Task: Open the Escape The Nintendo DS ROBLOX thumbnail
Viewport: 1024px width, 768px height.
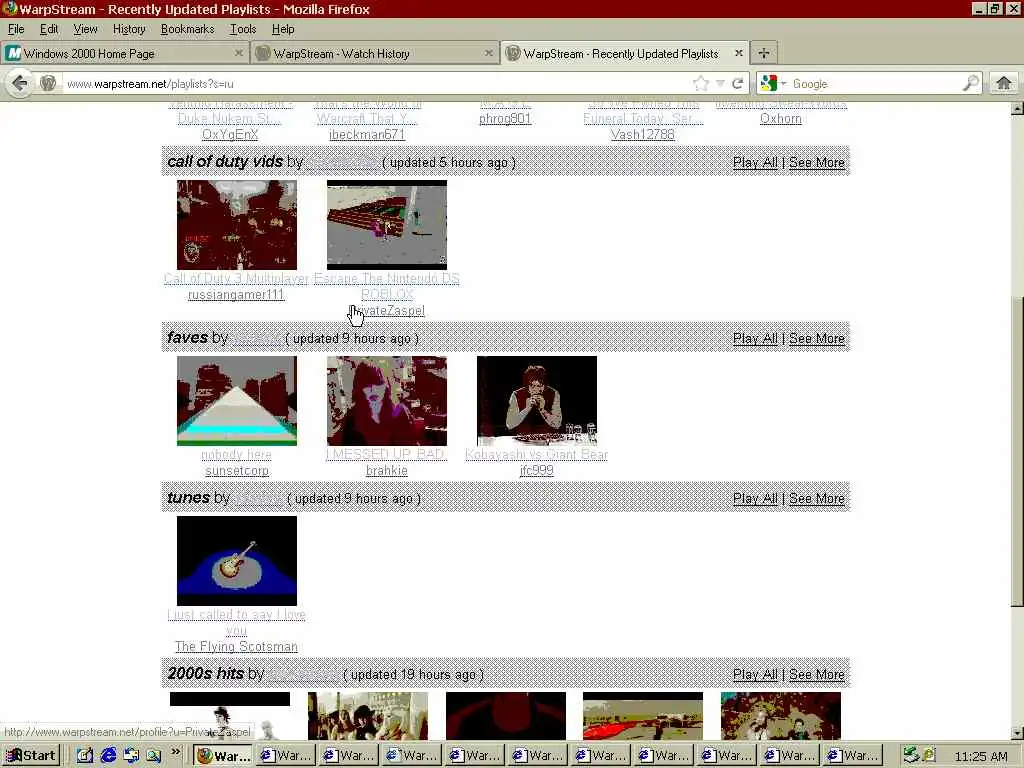Action: pos(387,225)
